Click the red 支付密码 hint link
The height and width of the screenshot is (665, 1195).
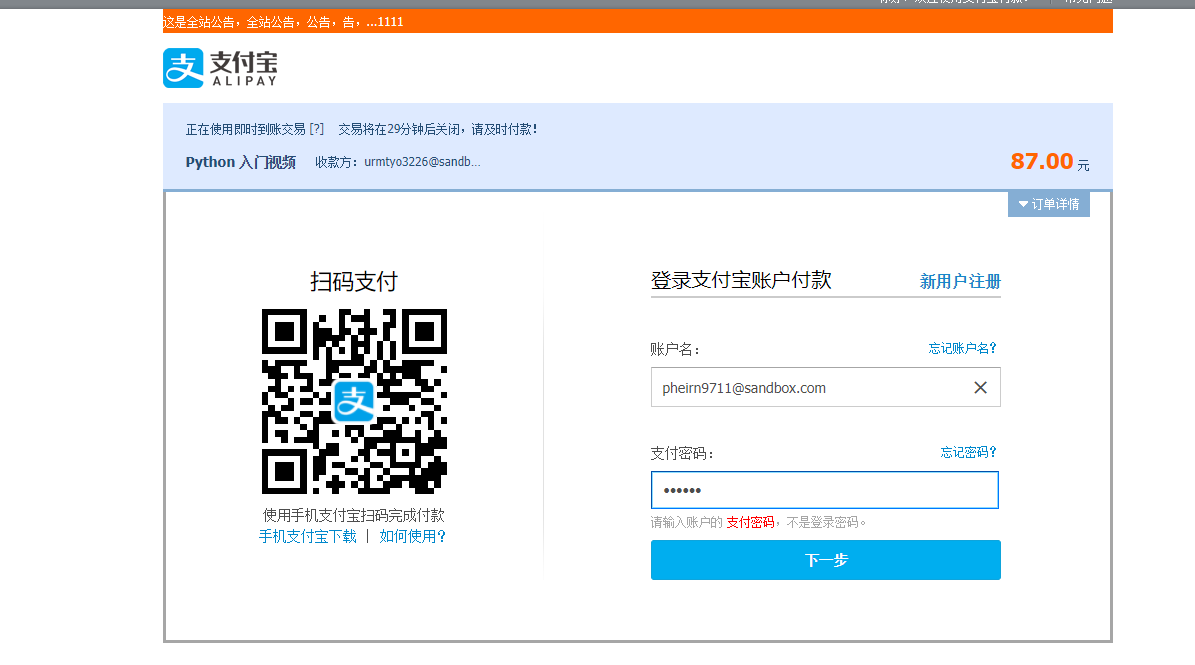pos(750,521)
